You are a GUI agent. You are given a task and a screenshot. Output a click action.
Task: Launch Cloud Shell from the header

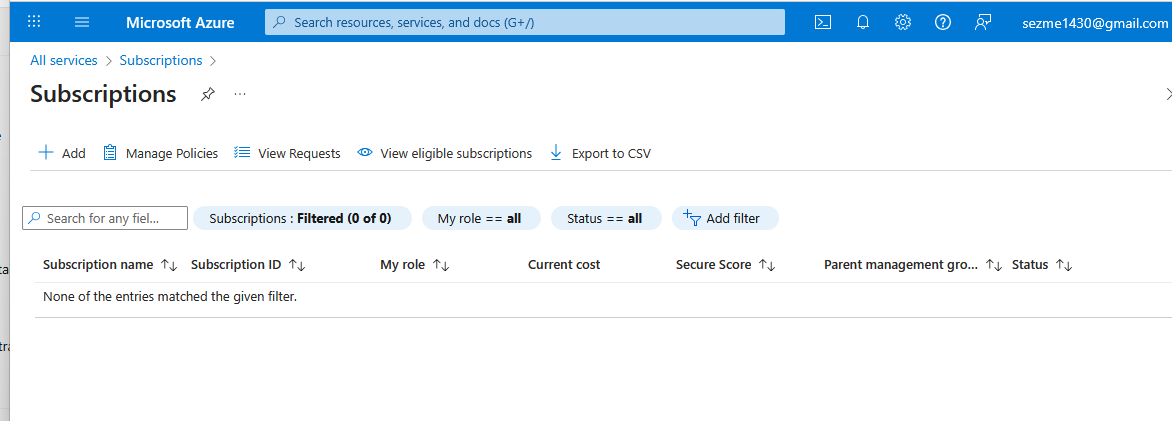pos(823,22)
